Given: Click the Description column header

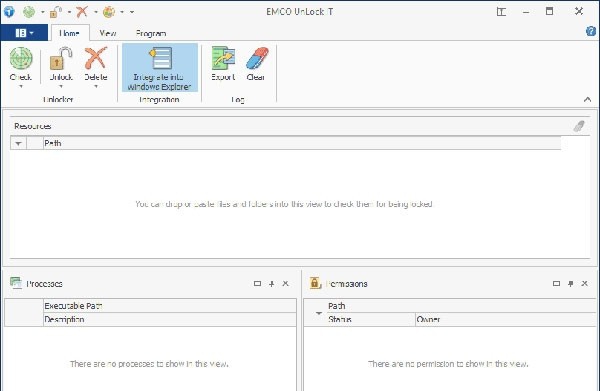Looking at the screenshot, I should tap(170, 319).
